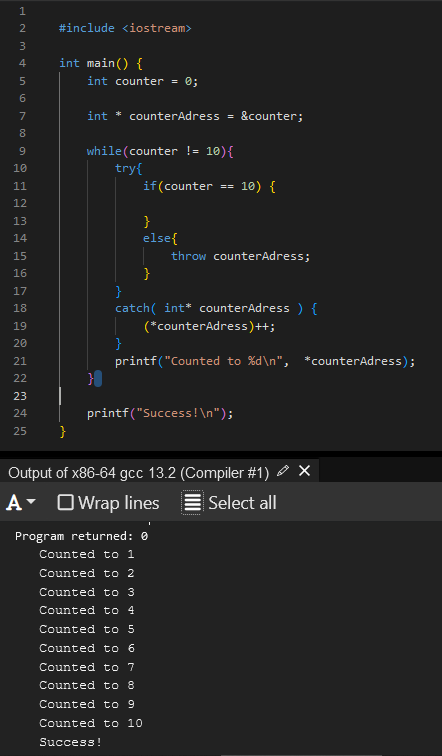
Task: Click the output line "Counted to 7"
Action: point(87,667)
